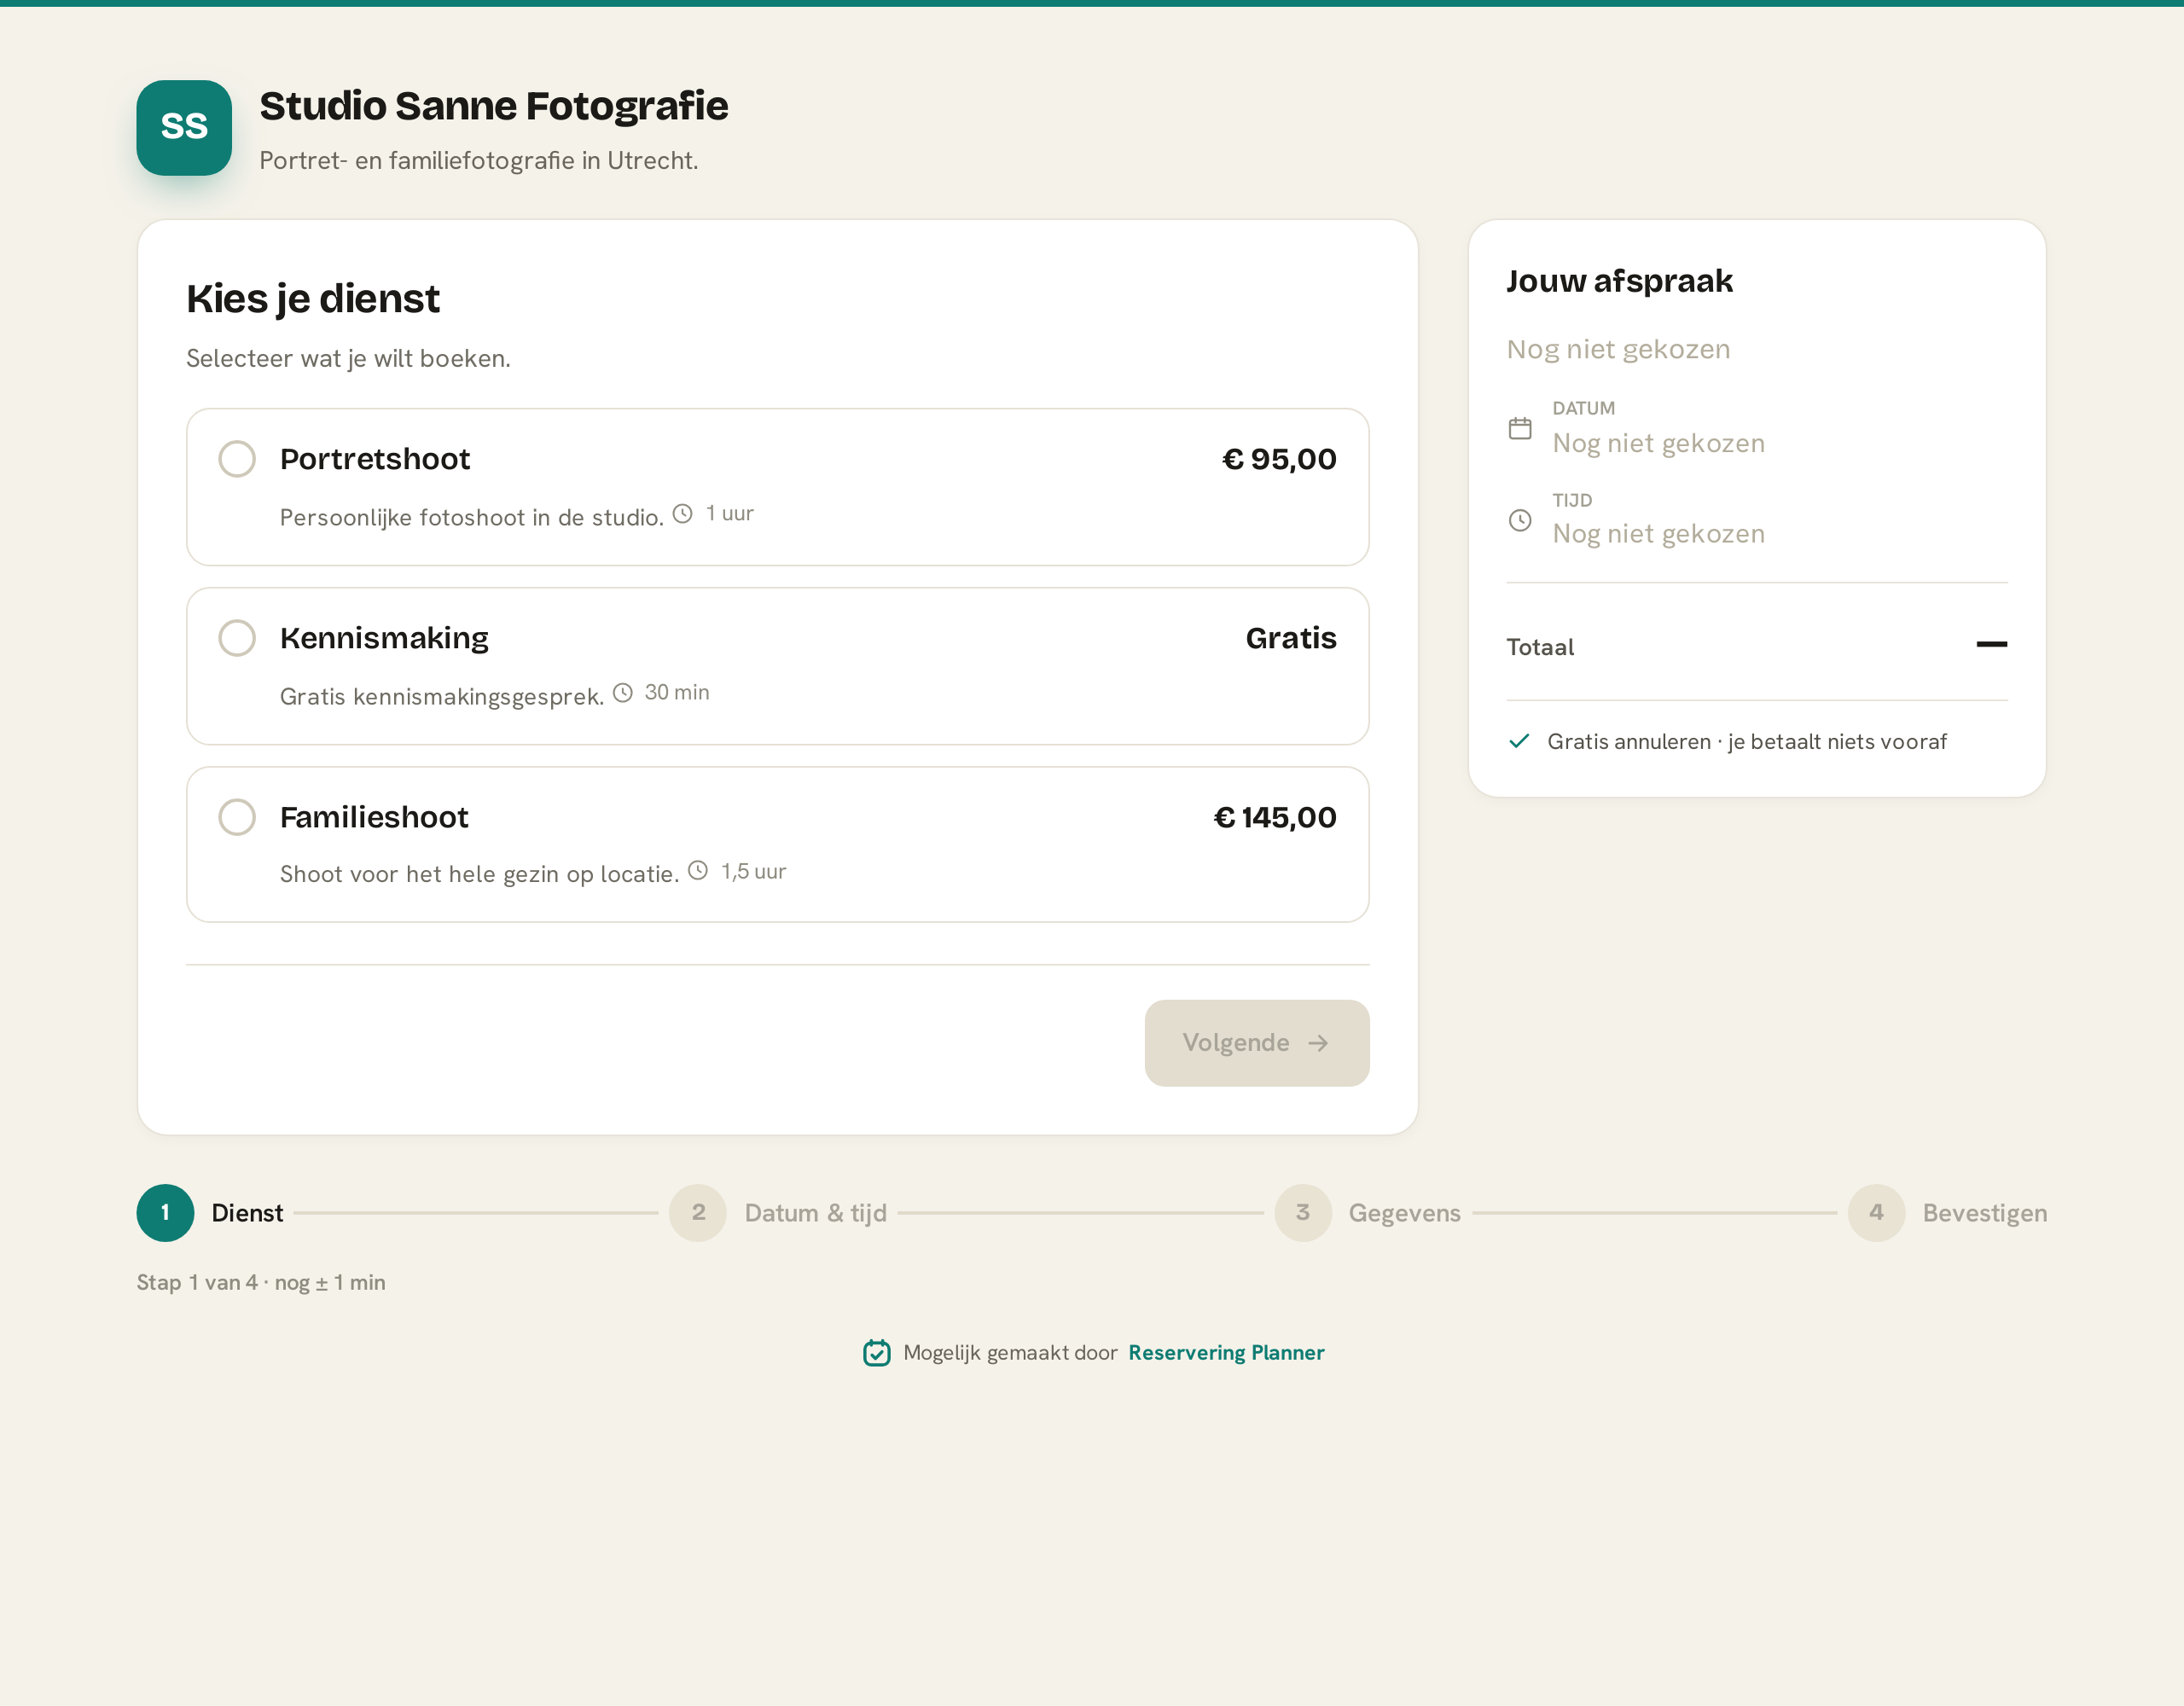
Task: Click the TIJD field label
Action: point(1572,500)
